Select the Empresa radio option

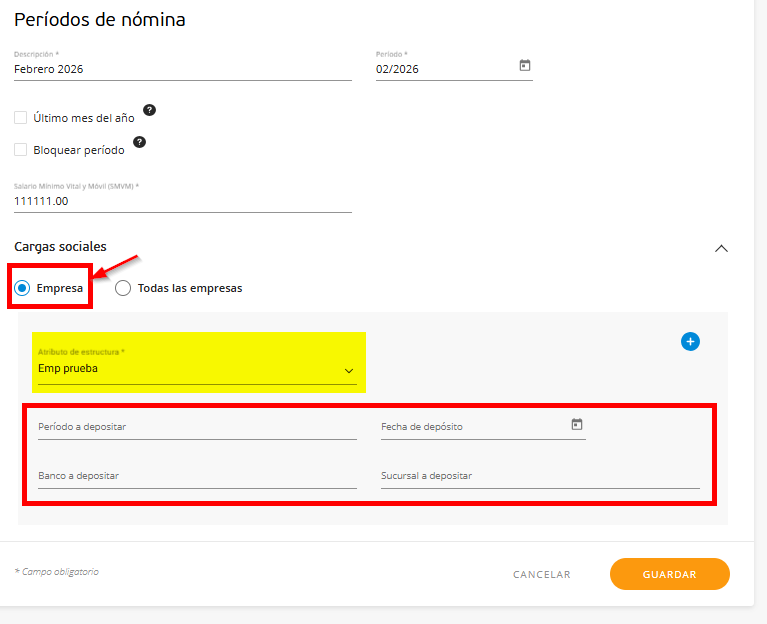pyautogui.click(x=23, y=288)
